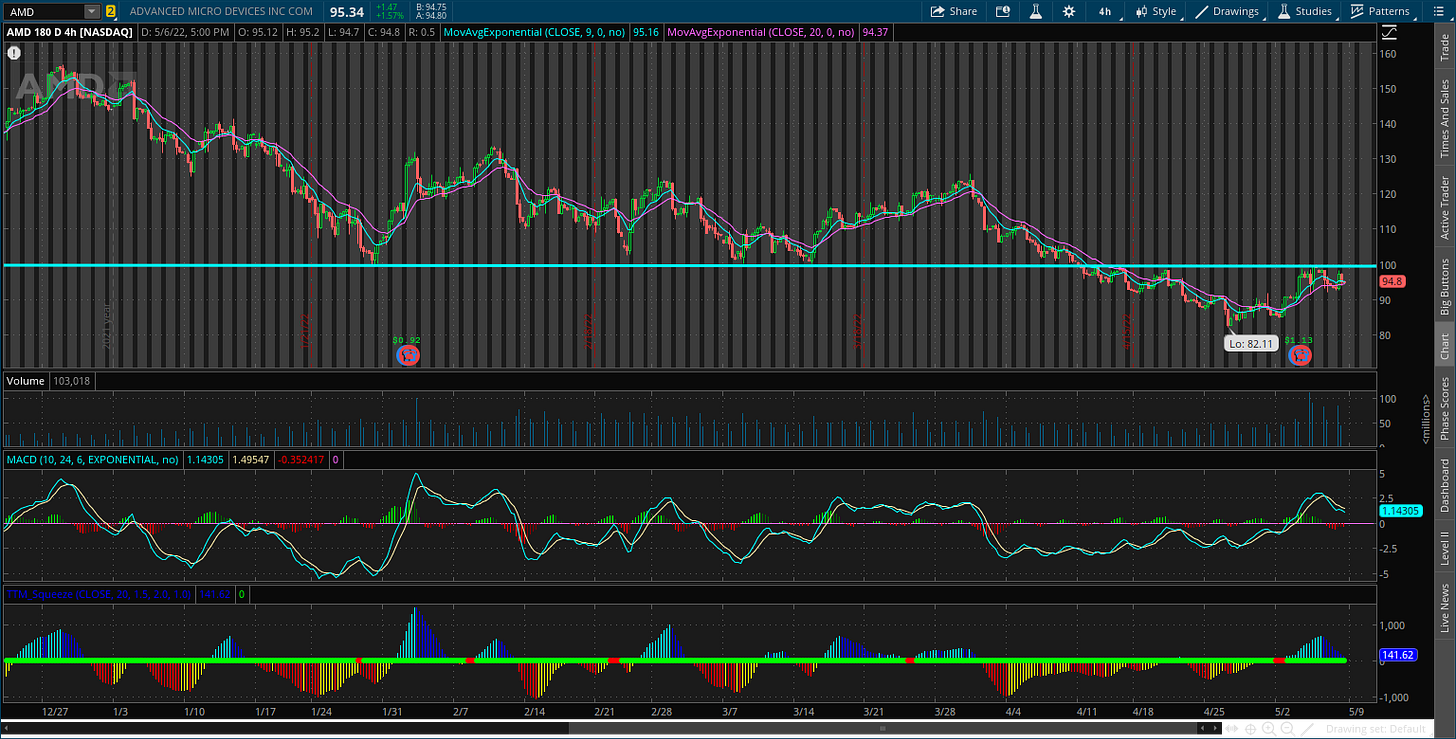Click the Volume subgraph label
The height and width of the screenshot is (739, 1456).
click(25, 381)
